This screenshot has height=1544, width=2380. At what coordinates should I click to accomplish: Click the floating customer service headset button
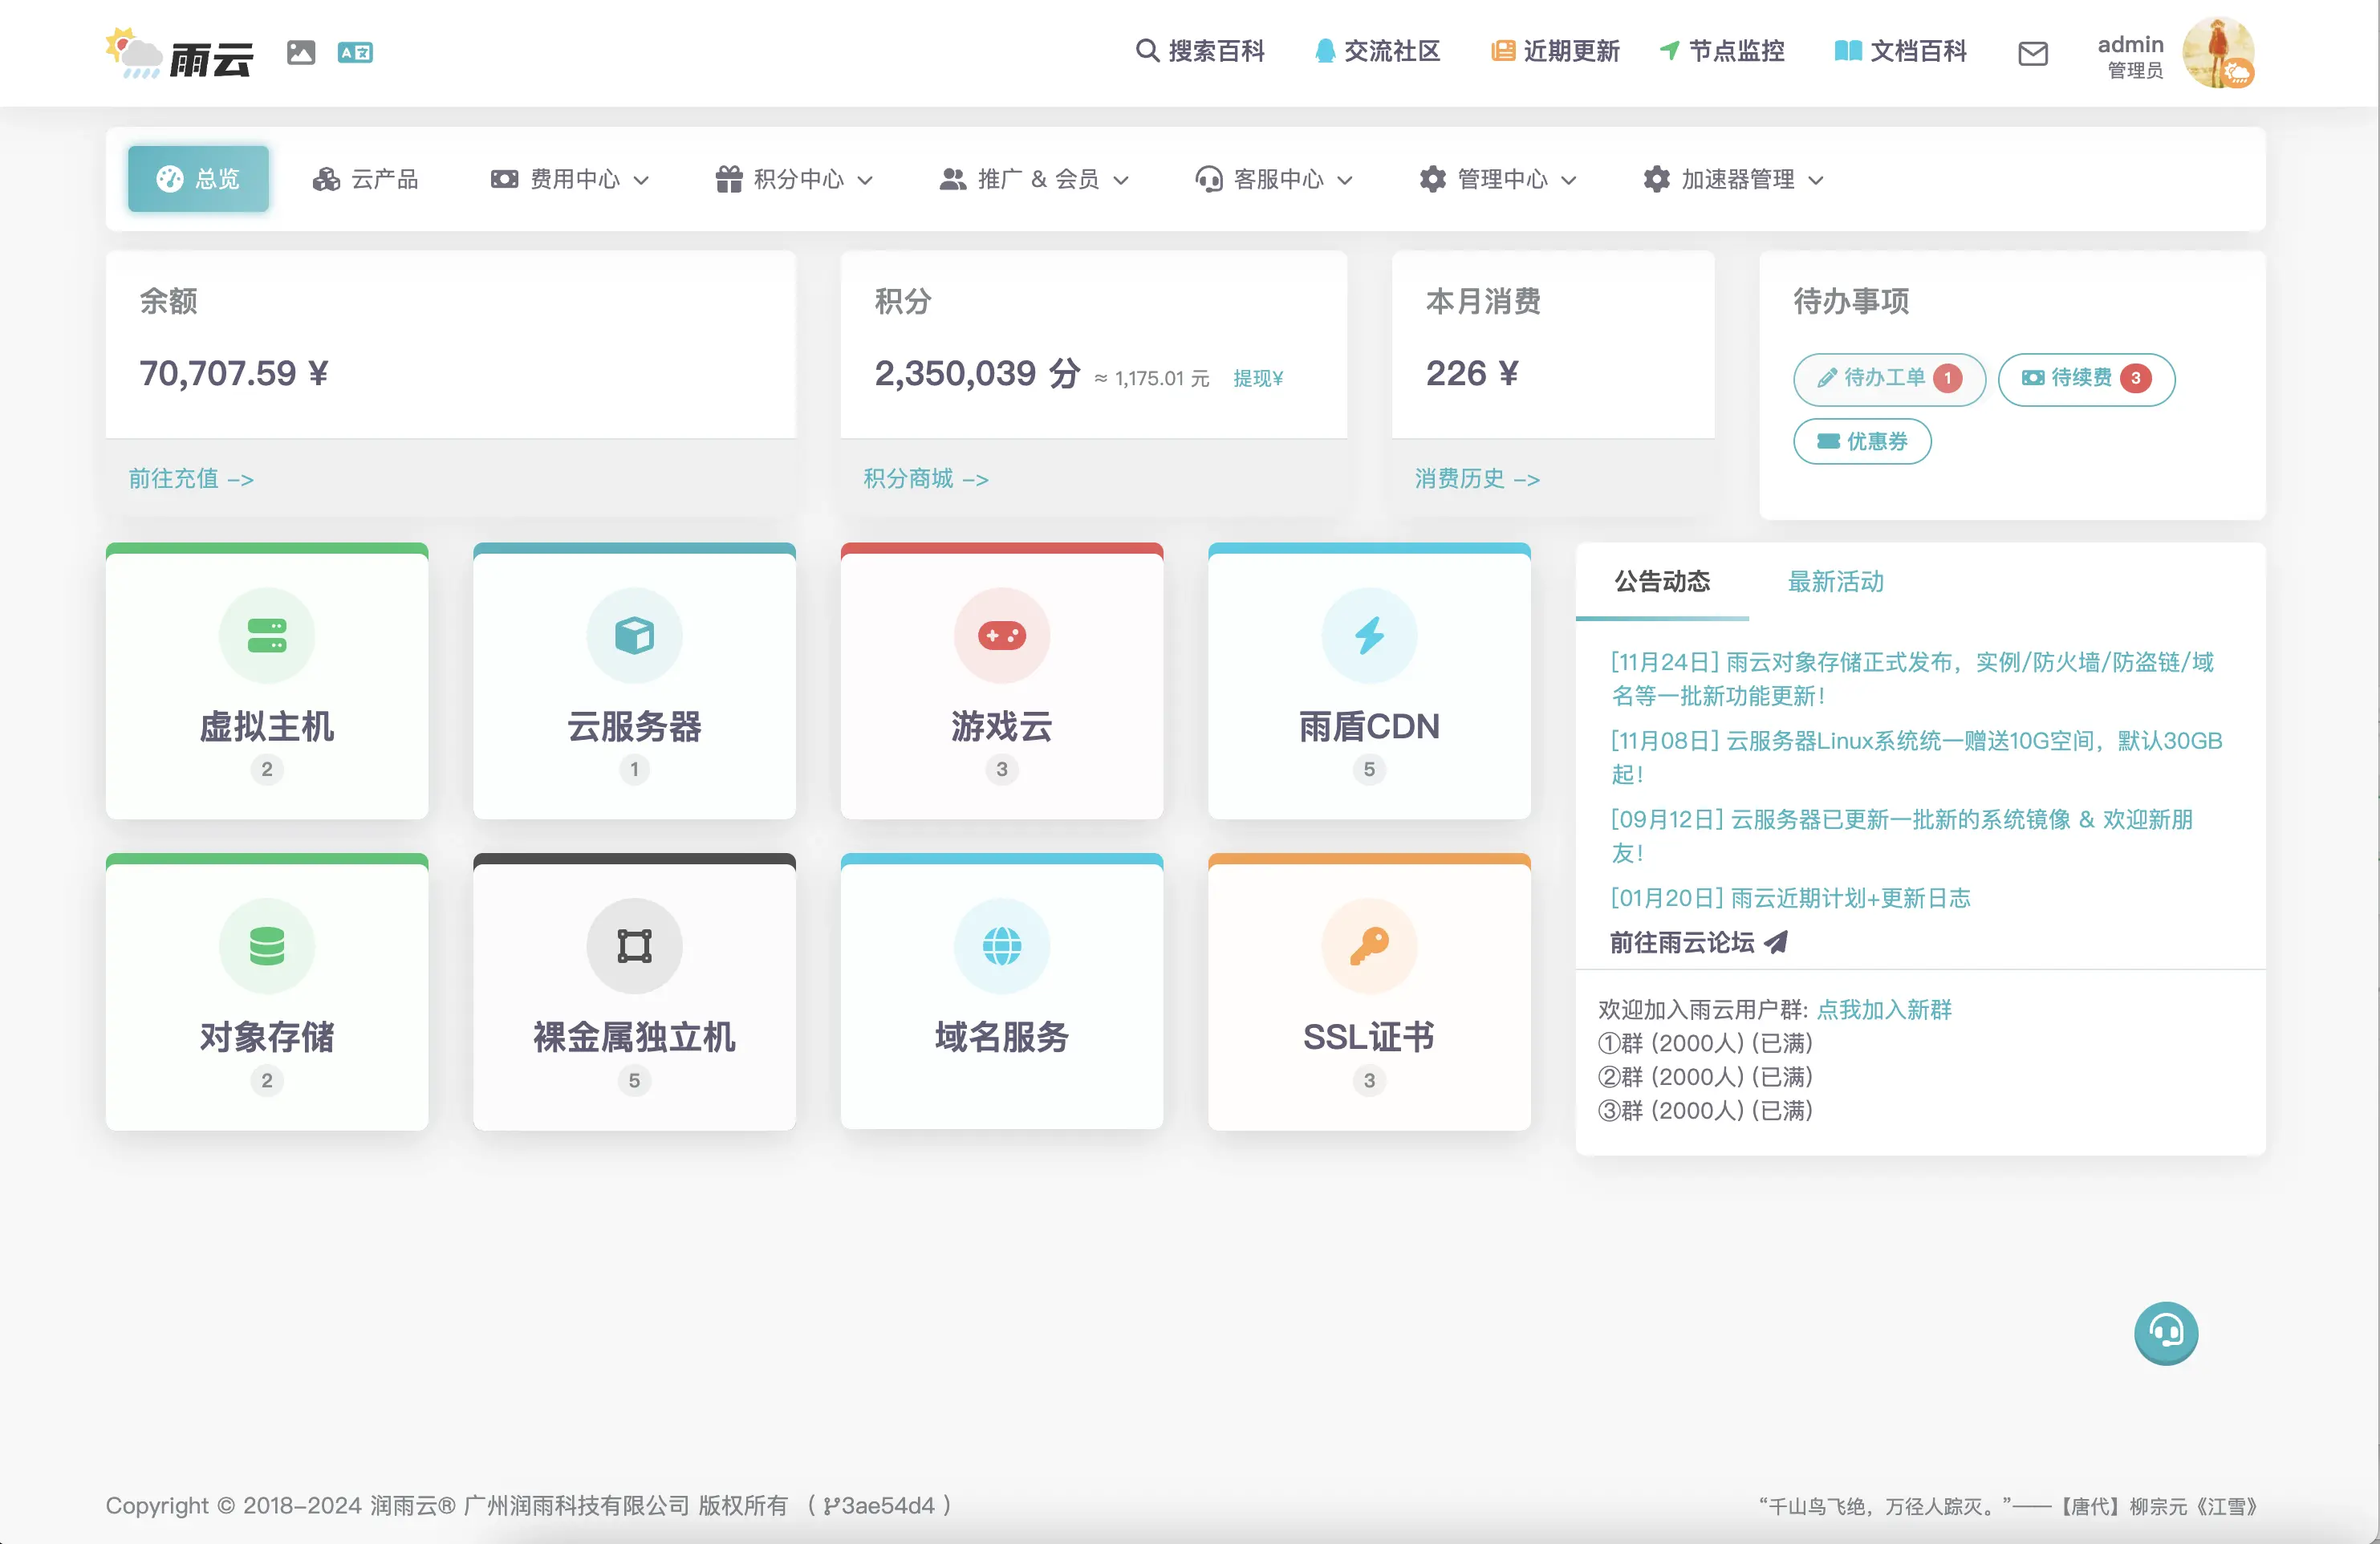tap(2165, 1332)
